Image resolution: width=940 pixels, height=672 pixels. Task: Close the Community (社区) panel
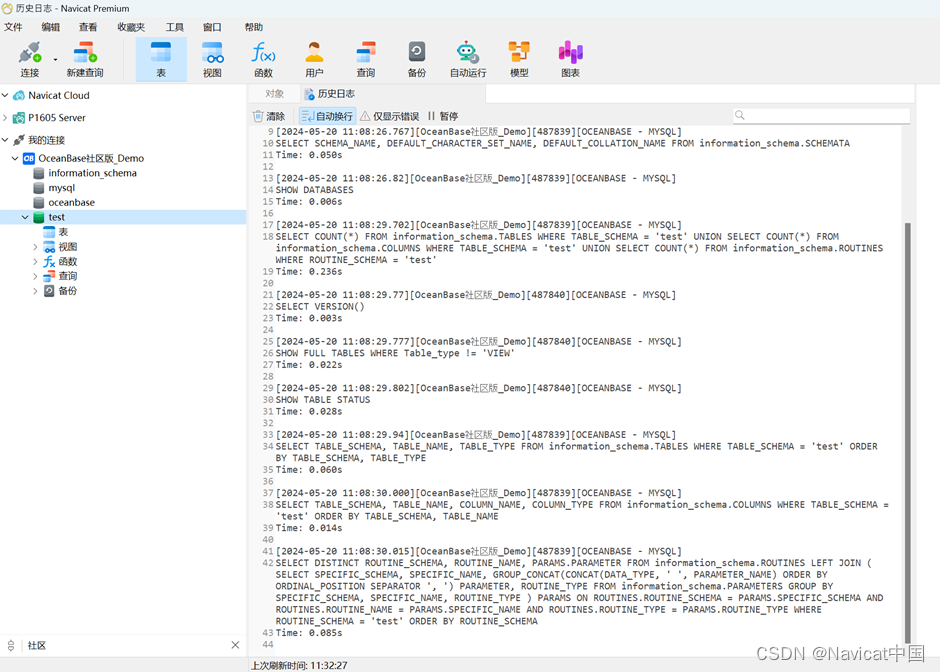tap(235, 645)
